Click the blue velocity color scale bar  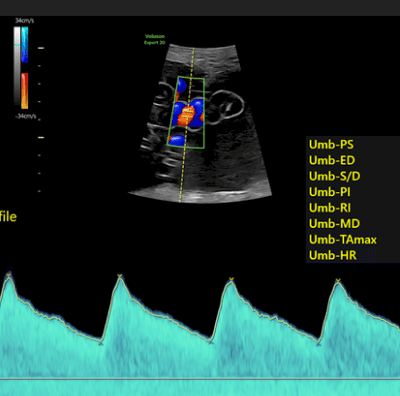tap(25, 45)
